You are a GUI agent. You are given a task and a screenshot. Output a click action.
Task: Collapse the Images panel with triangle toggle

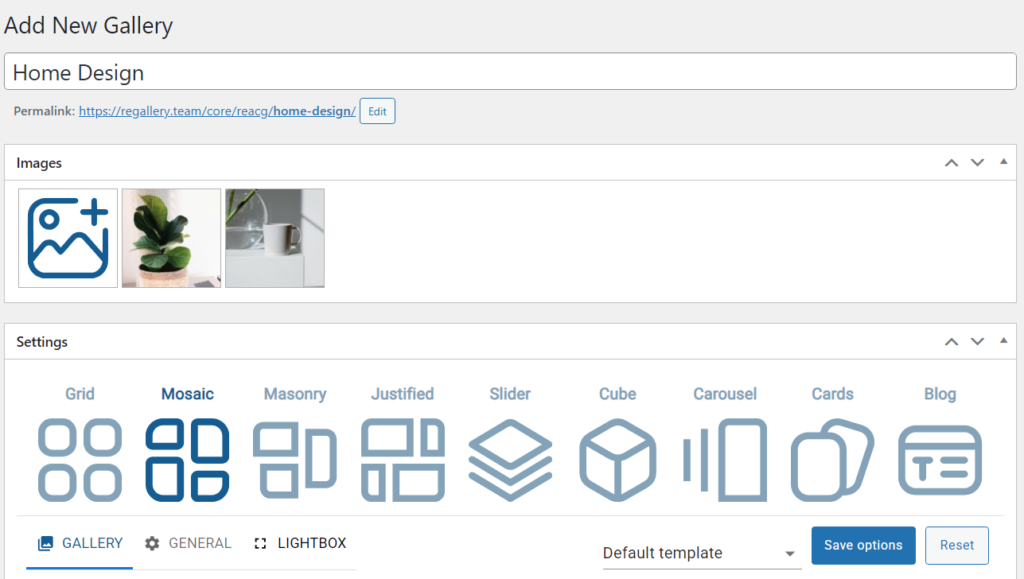1003,162
